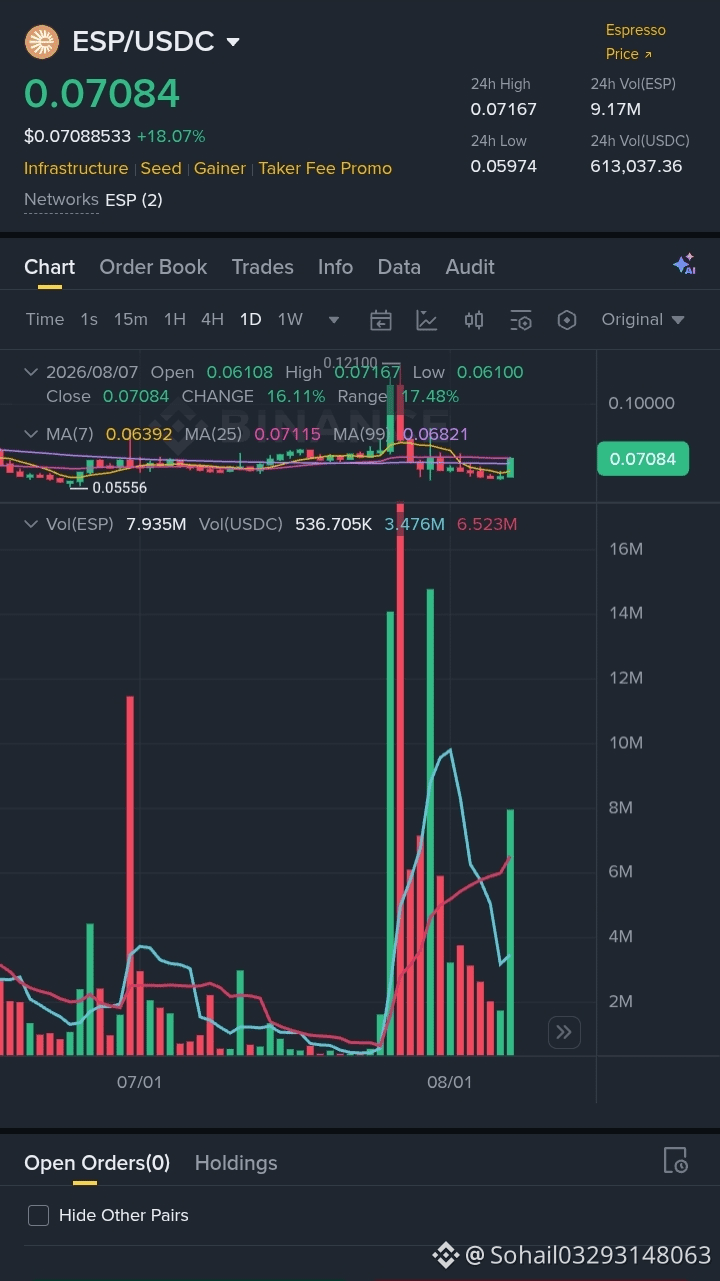Open the chart indicators icon
Image resolution: width=720 pixels, height=1281 pixels.
pyautogui.click(x=427, y=320)
